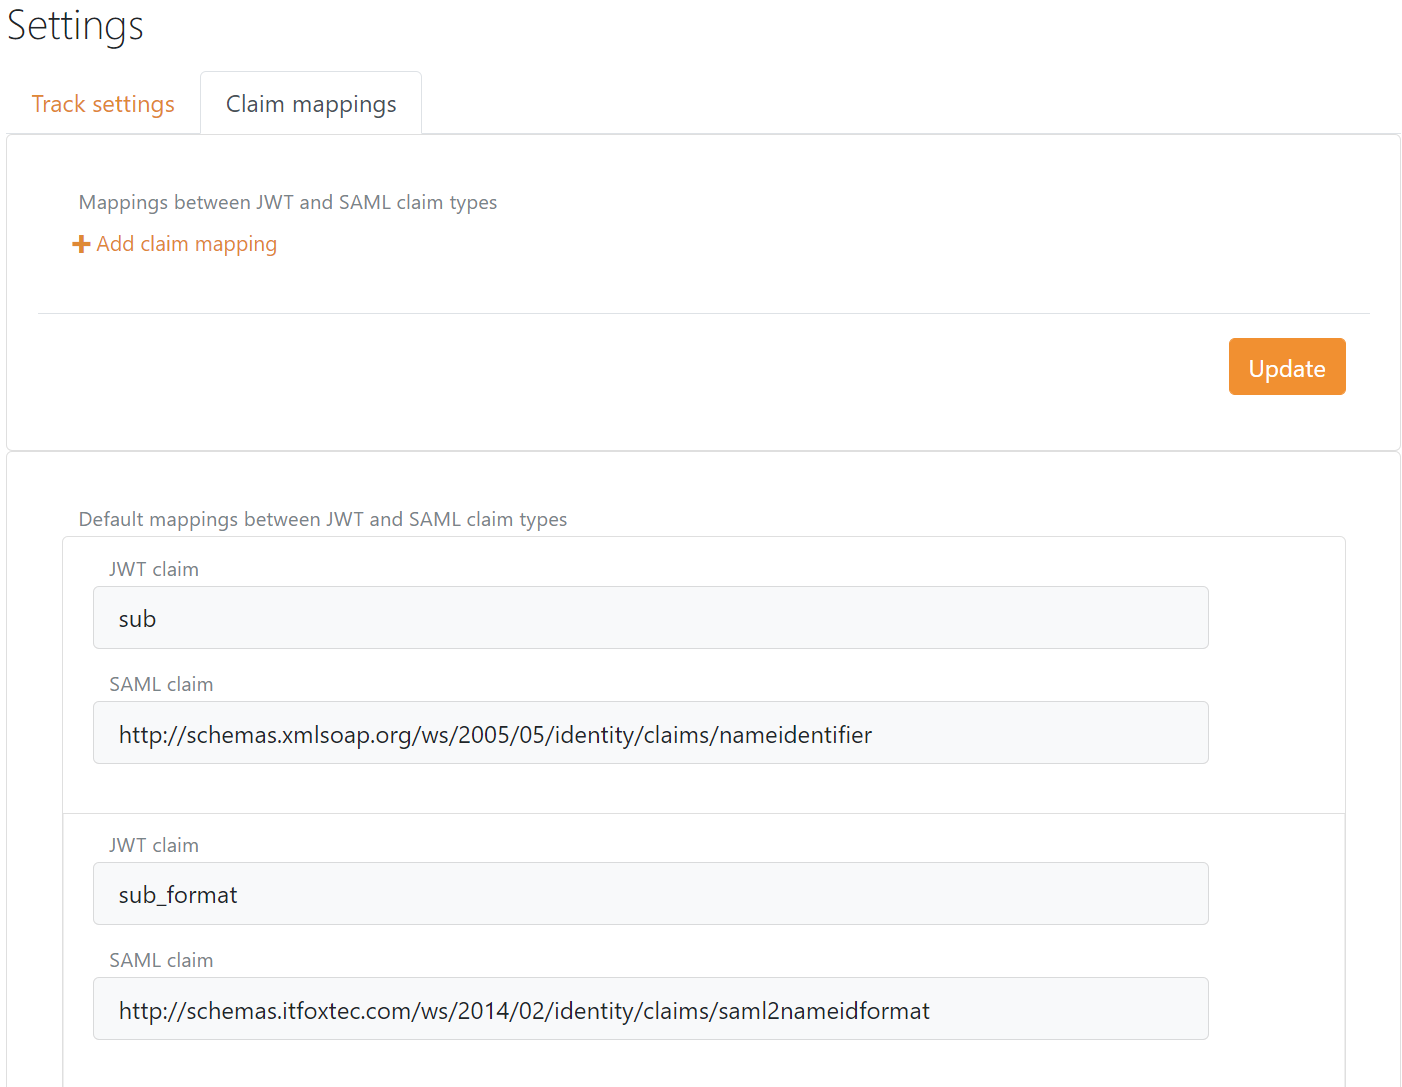Select the schemas.itfoxtec.com claim value
This screenshot has height=1087, width=1402.
pyautogui.click(x=523, y=1010)
